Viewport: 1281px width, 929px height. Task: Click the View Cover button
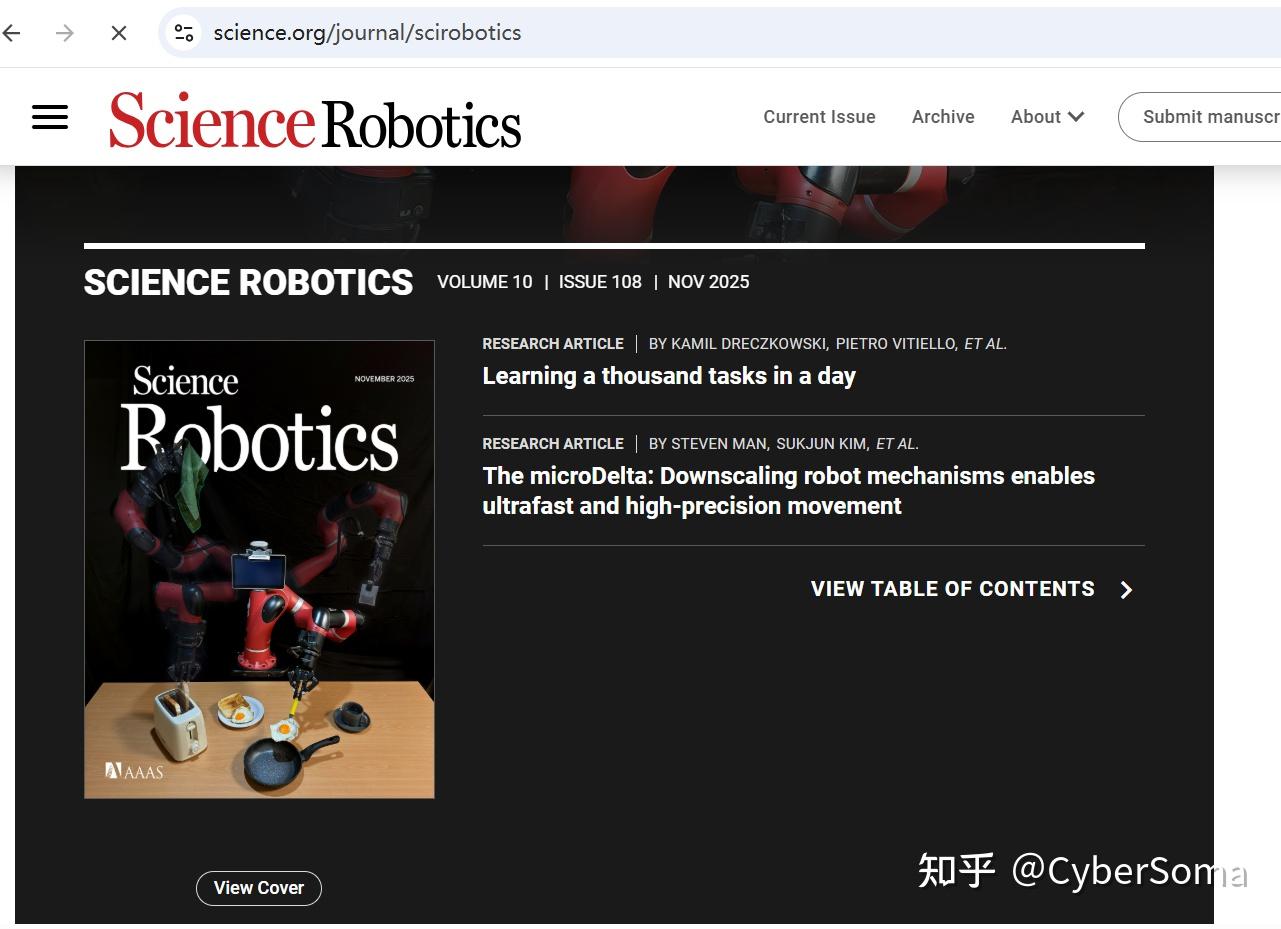(258, 888)
